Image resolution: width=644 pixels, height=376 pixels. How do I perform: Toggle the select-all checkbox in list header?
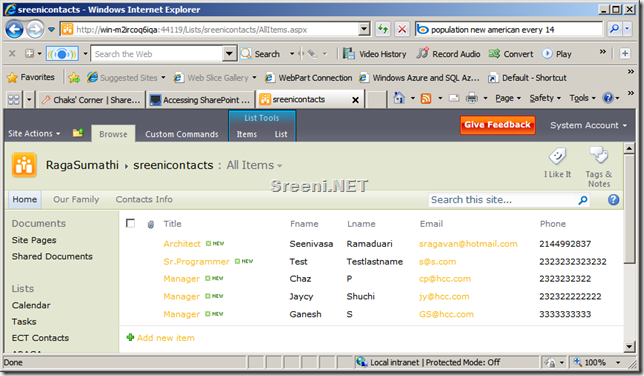[130, 223]
